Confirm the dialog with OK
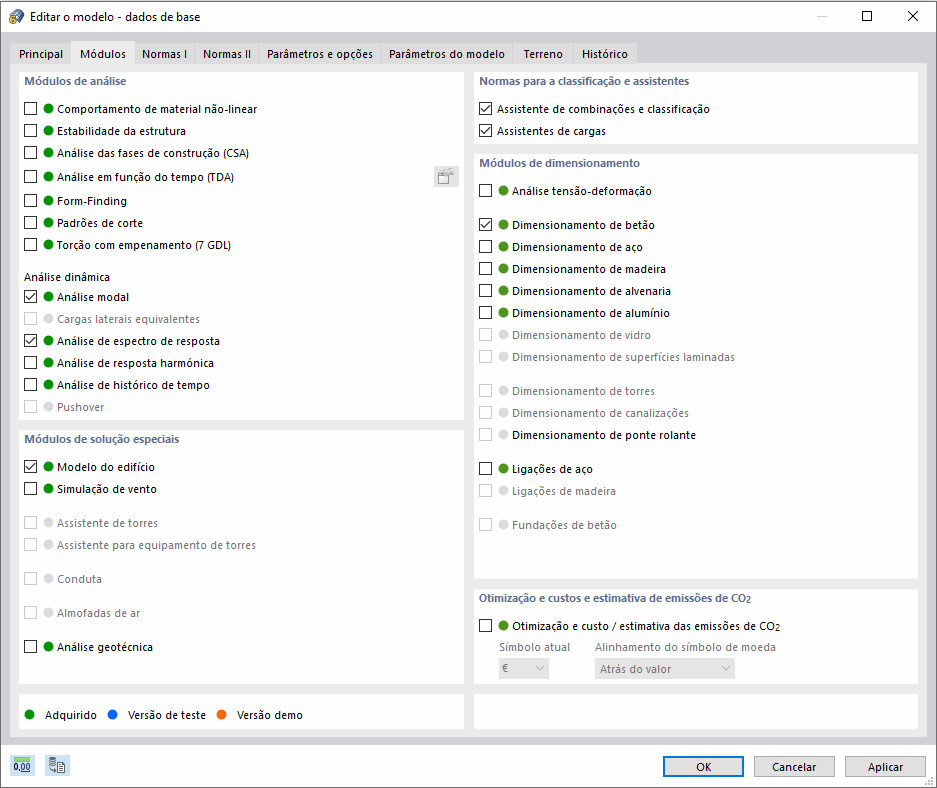 point(703,766)
